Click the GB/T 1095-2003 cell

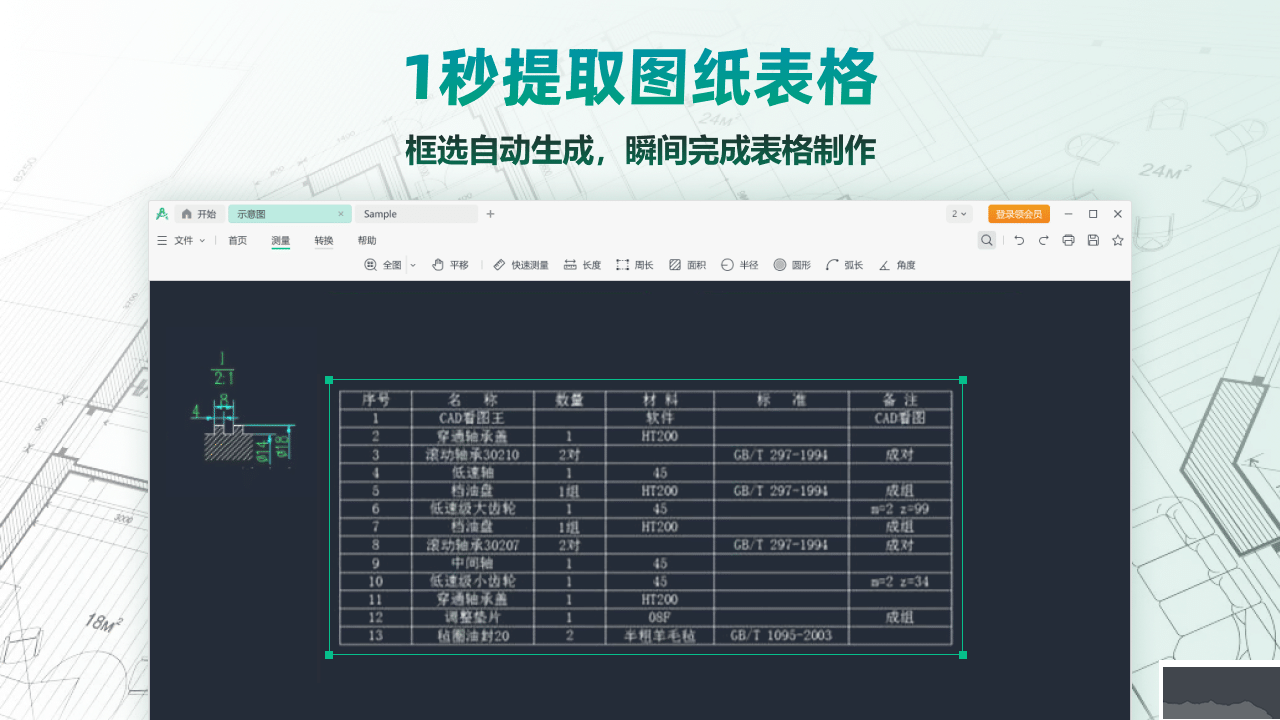click(780, 635)
